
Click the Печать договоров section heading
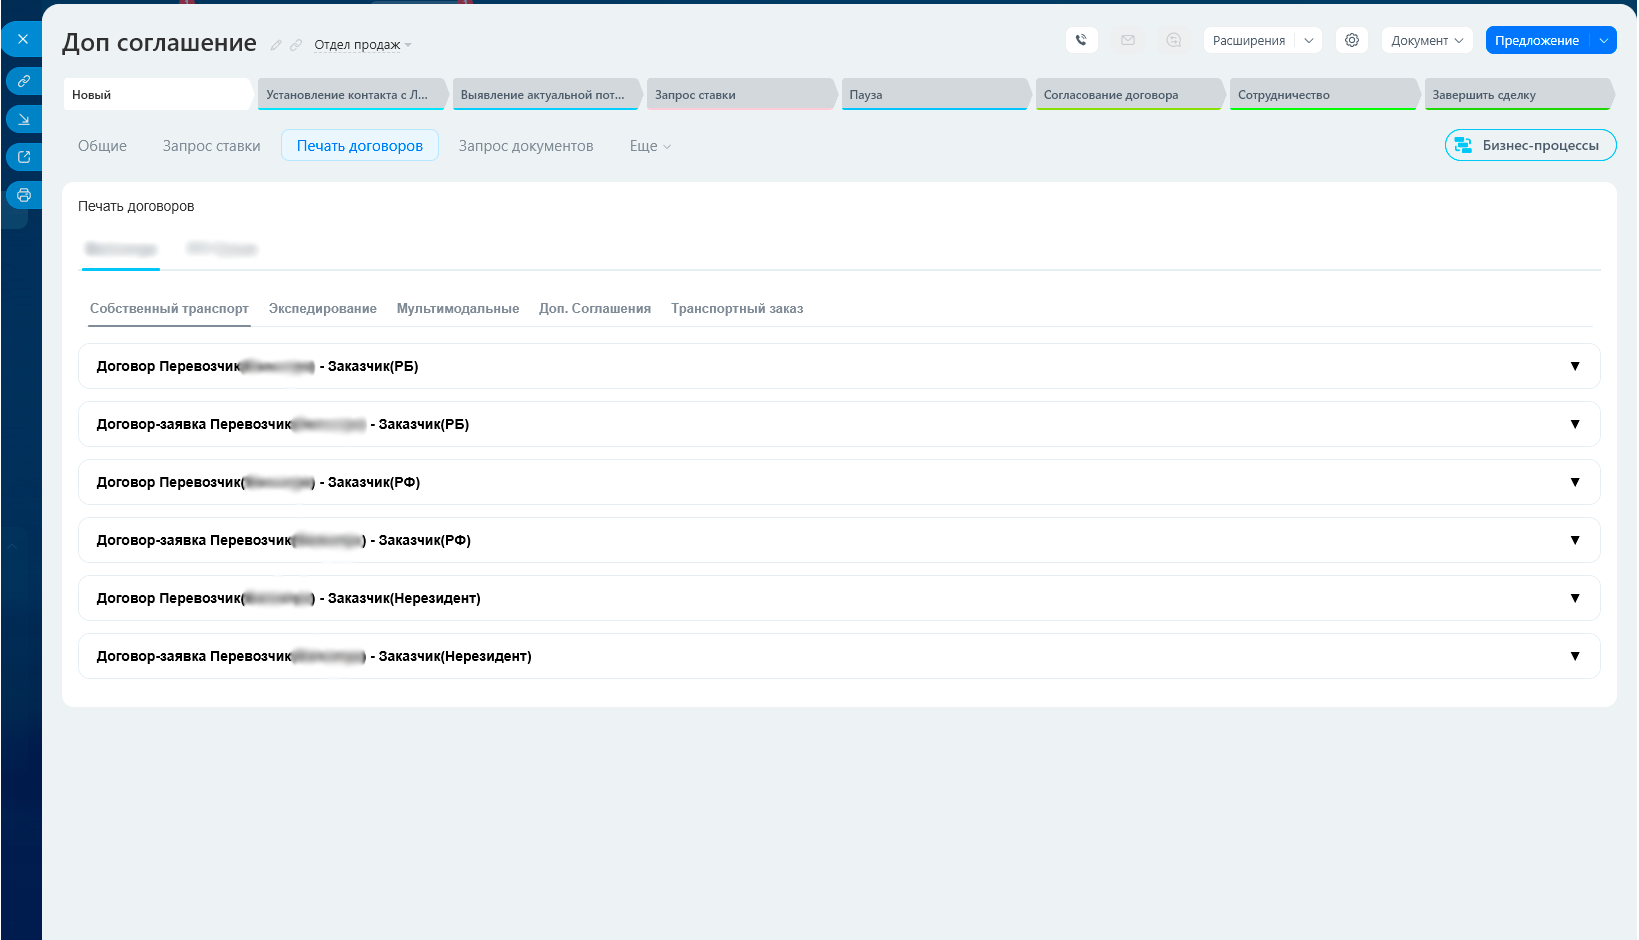pos(136,206)
